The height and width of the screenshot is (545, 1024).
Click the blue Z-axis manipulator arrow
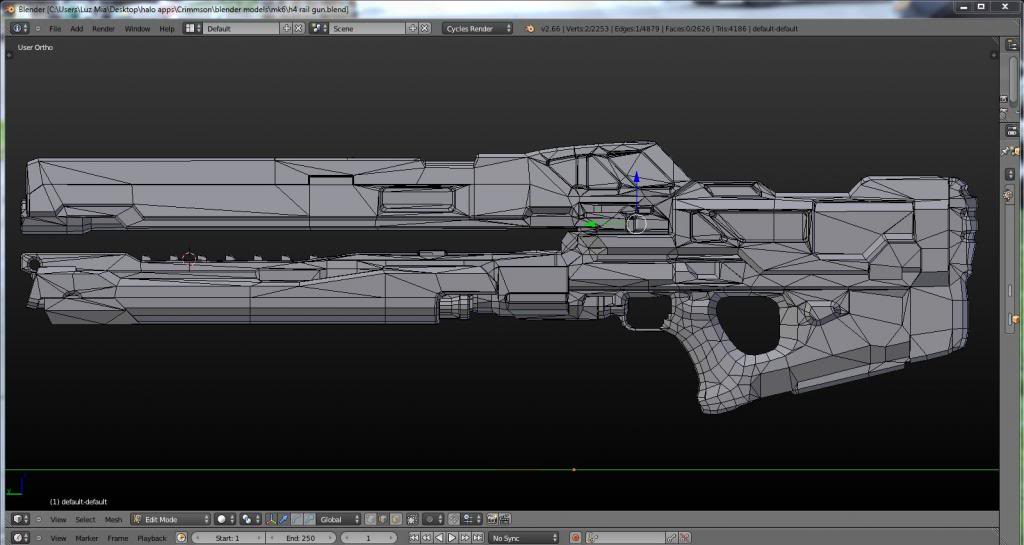pyautogui.click(x=637, y=178)
